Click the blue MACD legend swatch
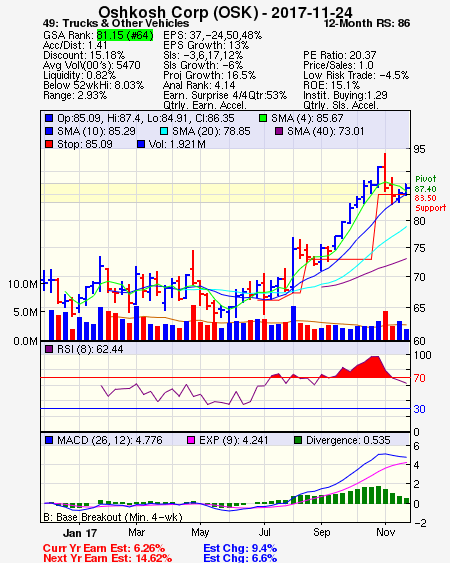450x563 pixels. [x=49, y=440]
